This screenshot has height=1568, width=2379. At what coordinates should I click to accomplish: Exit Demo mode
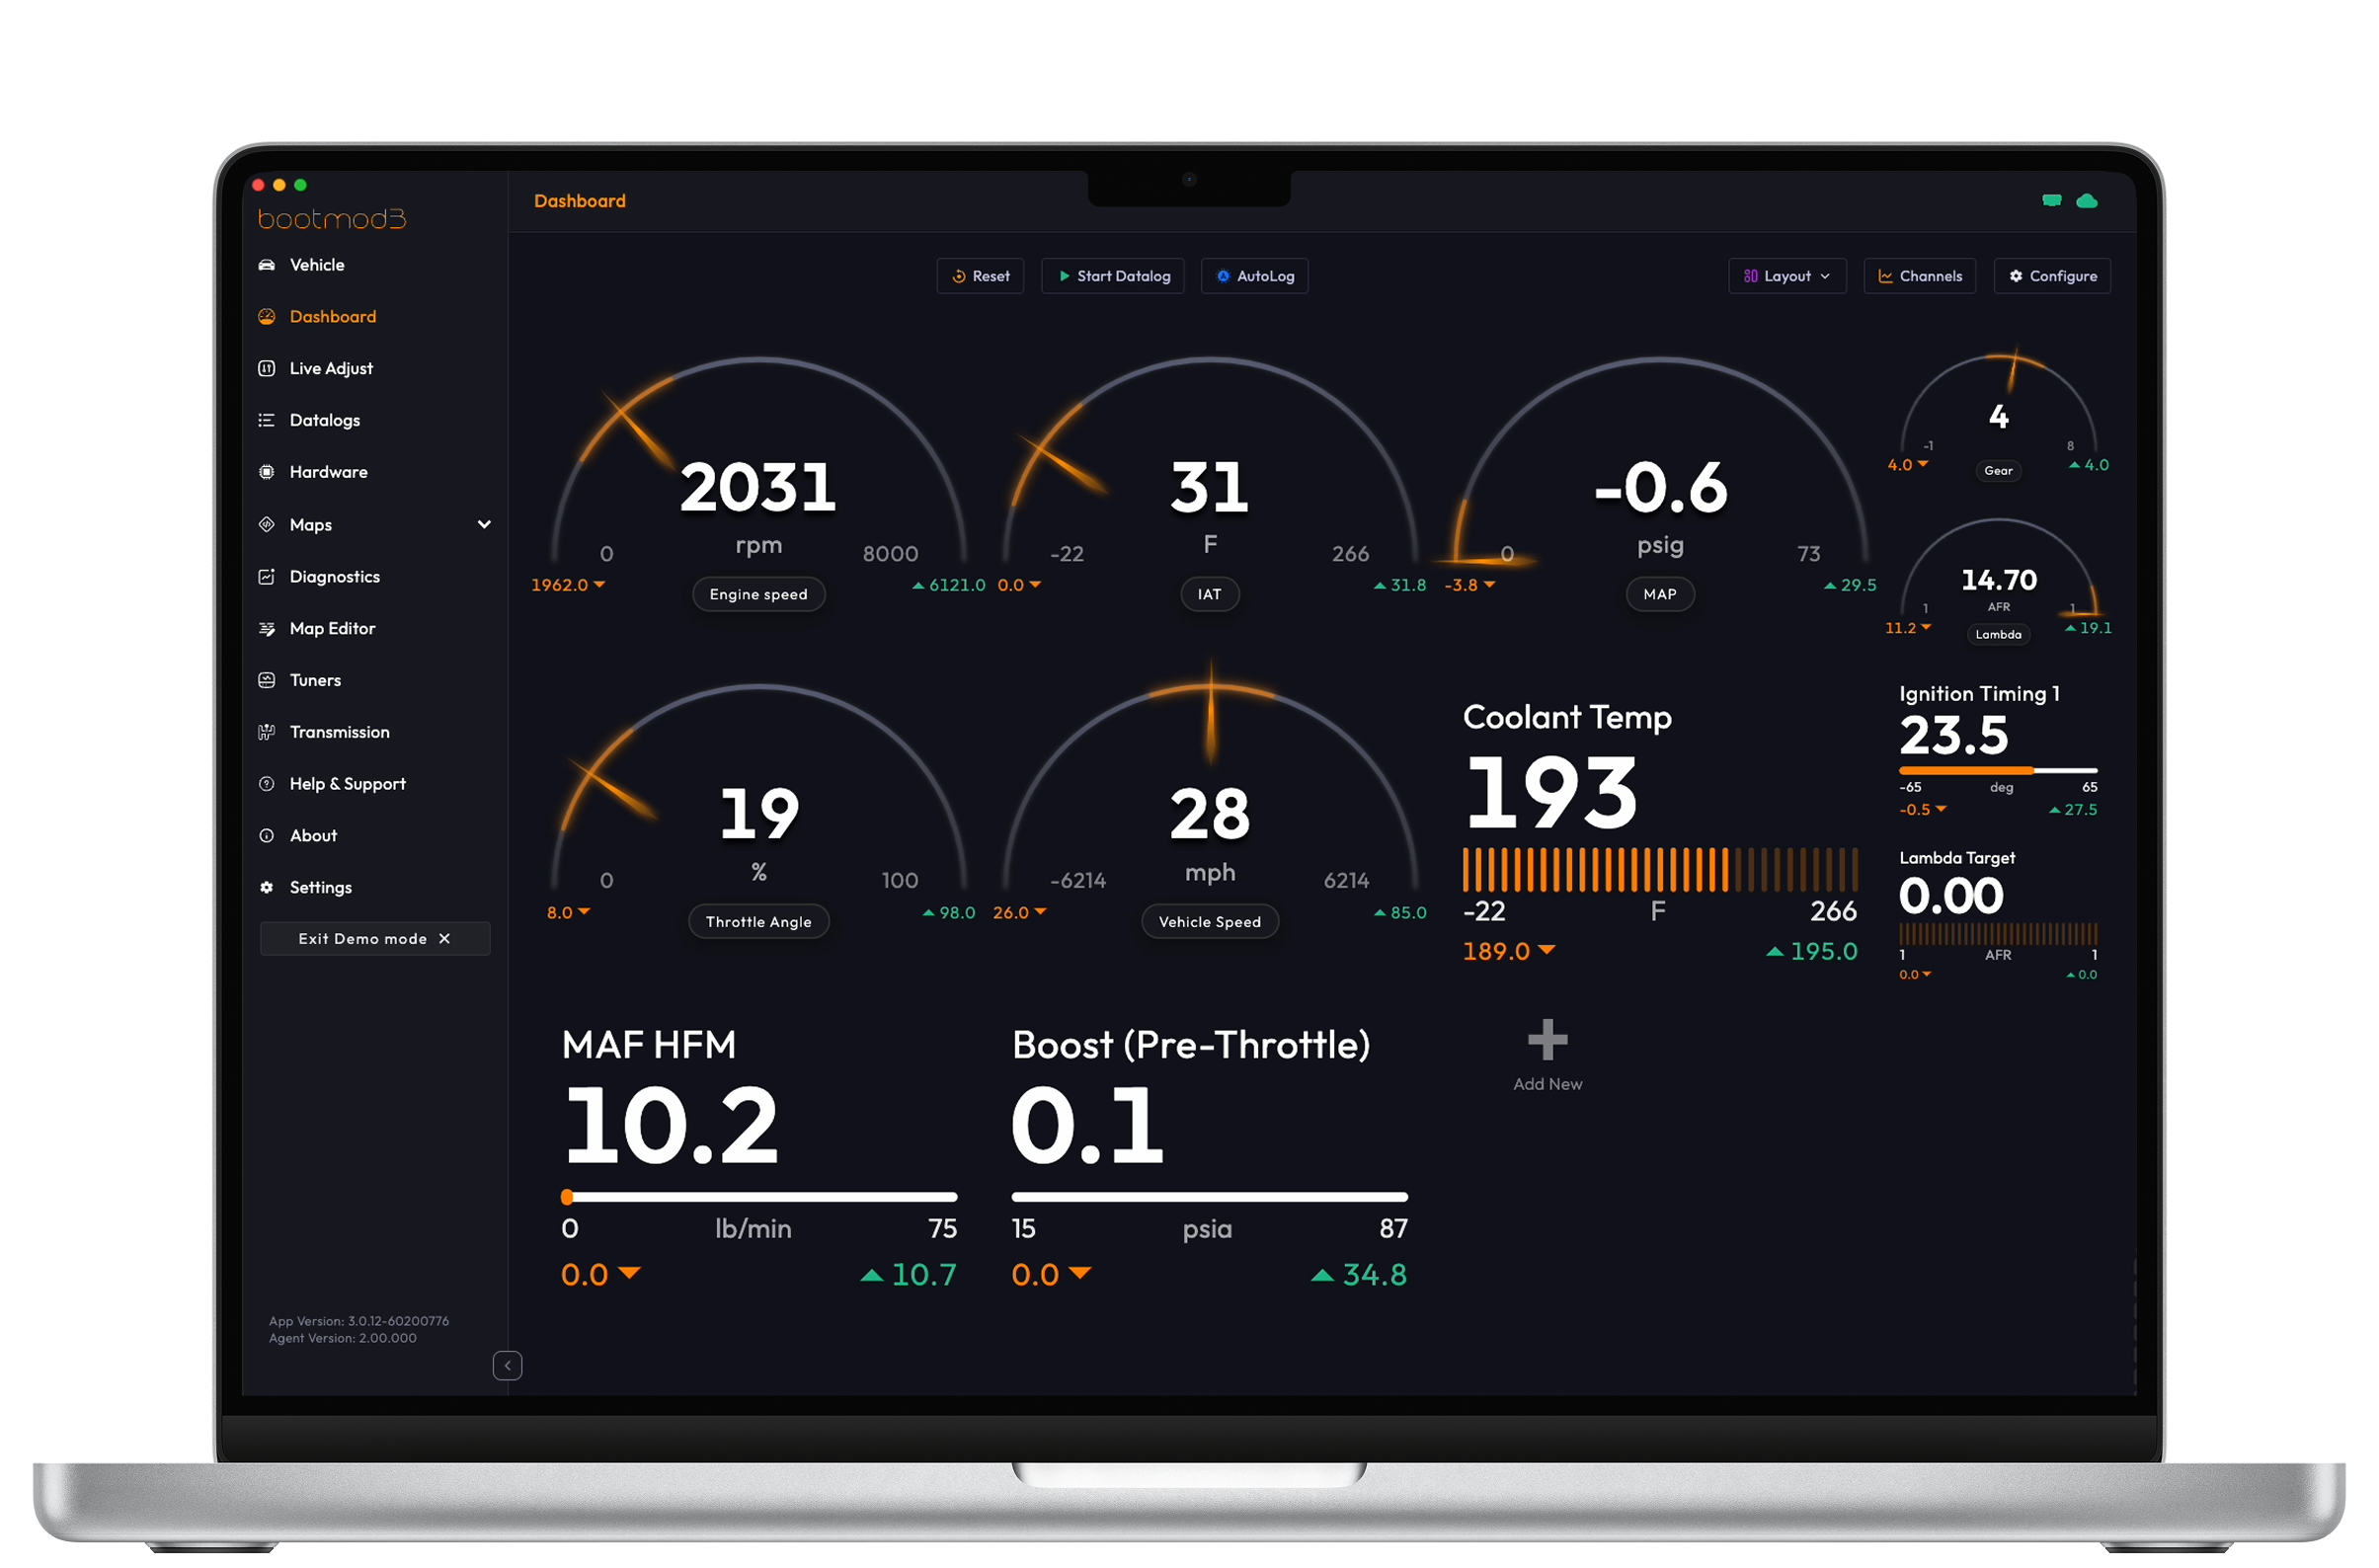[375, 940]
